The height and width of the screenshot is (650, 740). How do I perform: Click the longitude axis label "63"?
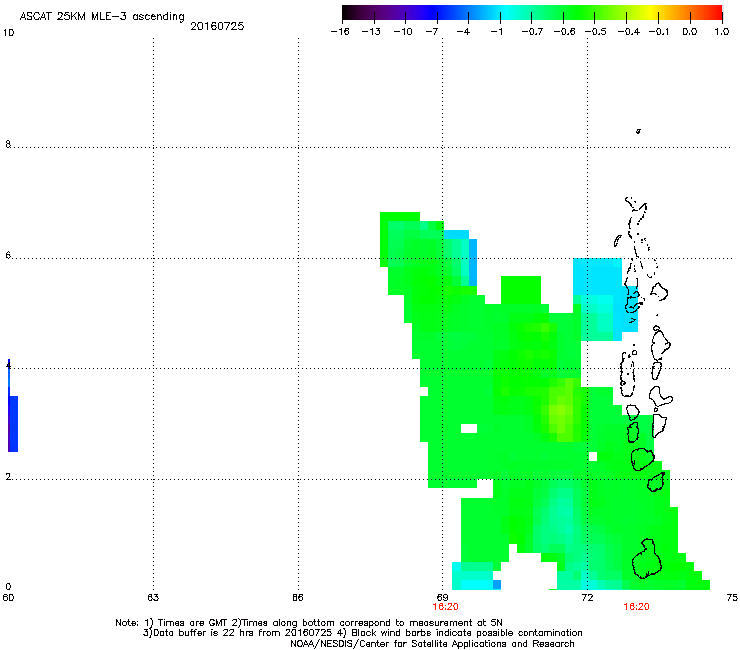[153, 598]
